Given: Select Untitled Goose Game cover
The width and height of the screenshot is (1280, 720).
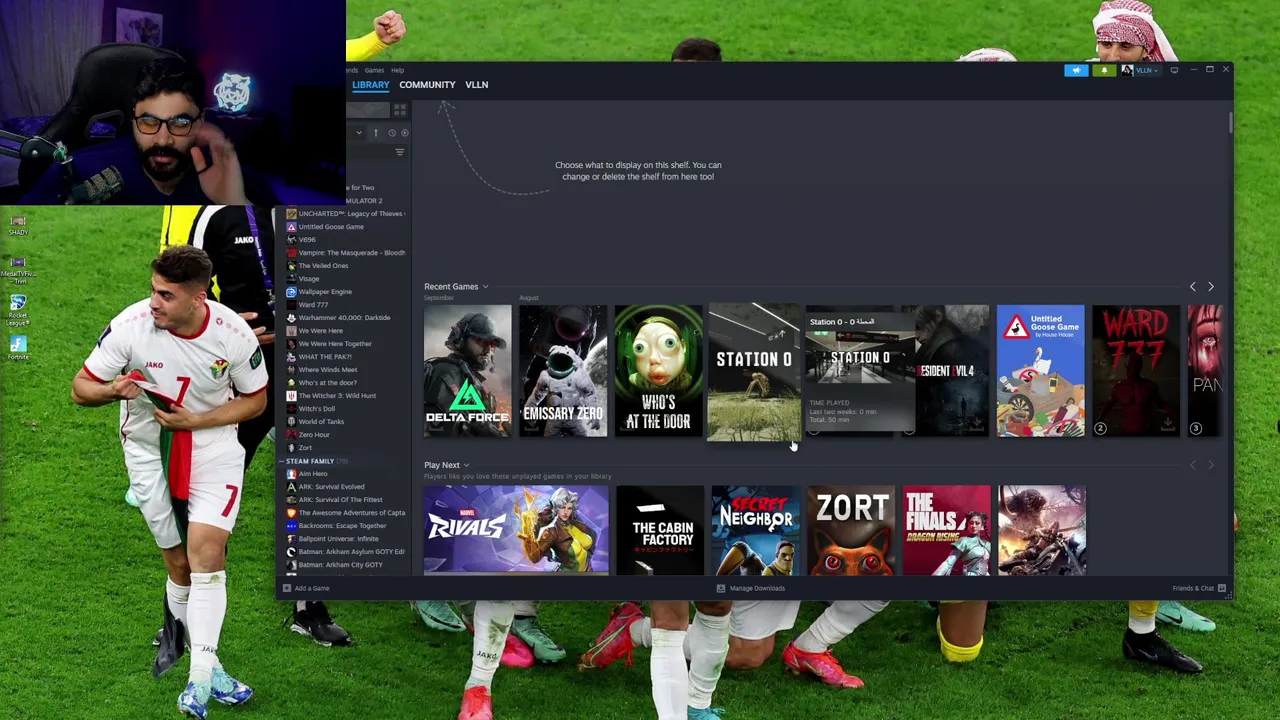Looking at the screenshot, I should pos(1040,371).
